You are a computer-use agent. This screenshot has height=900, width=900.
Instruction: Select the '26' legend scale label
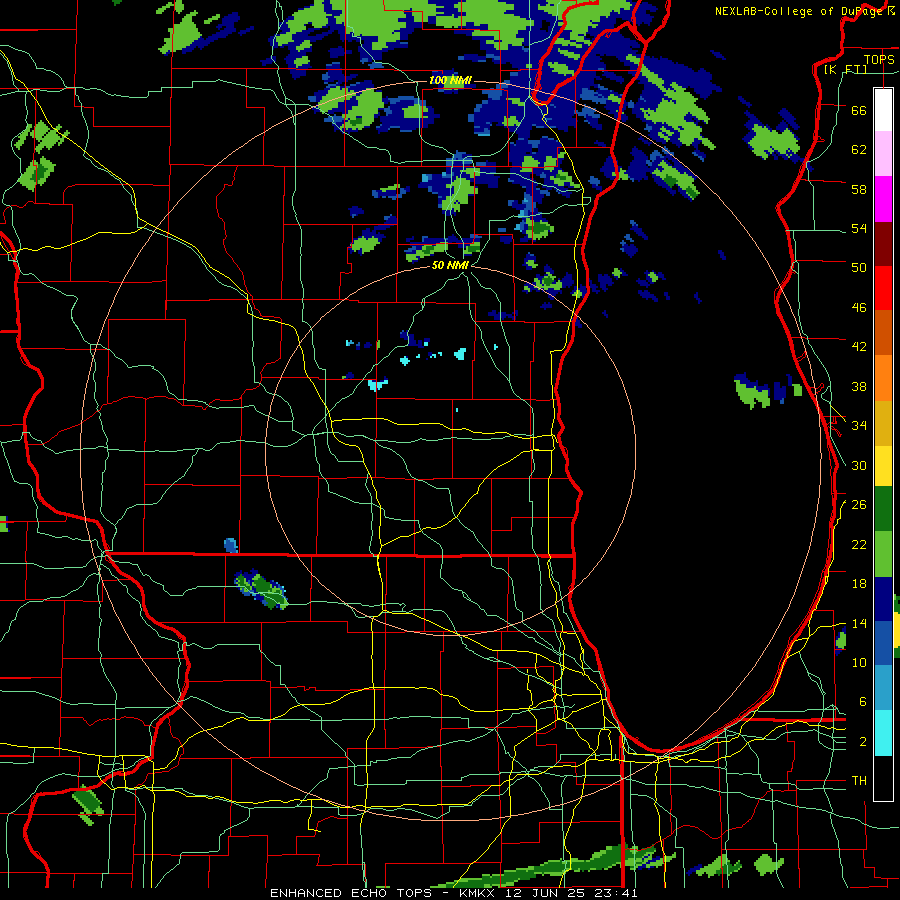[x=859, y=505]
